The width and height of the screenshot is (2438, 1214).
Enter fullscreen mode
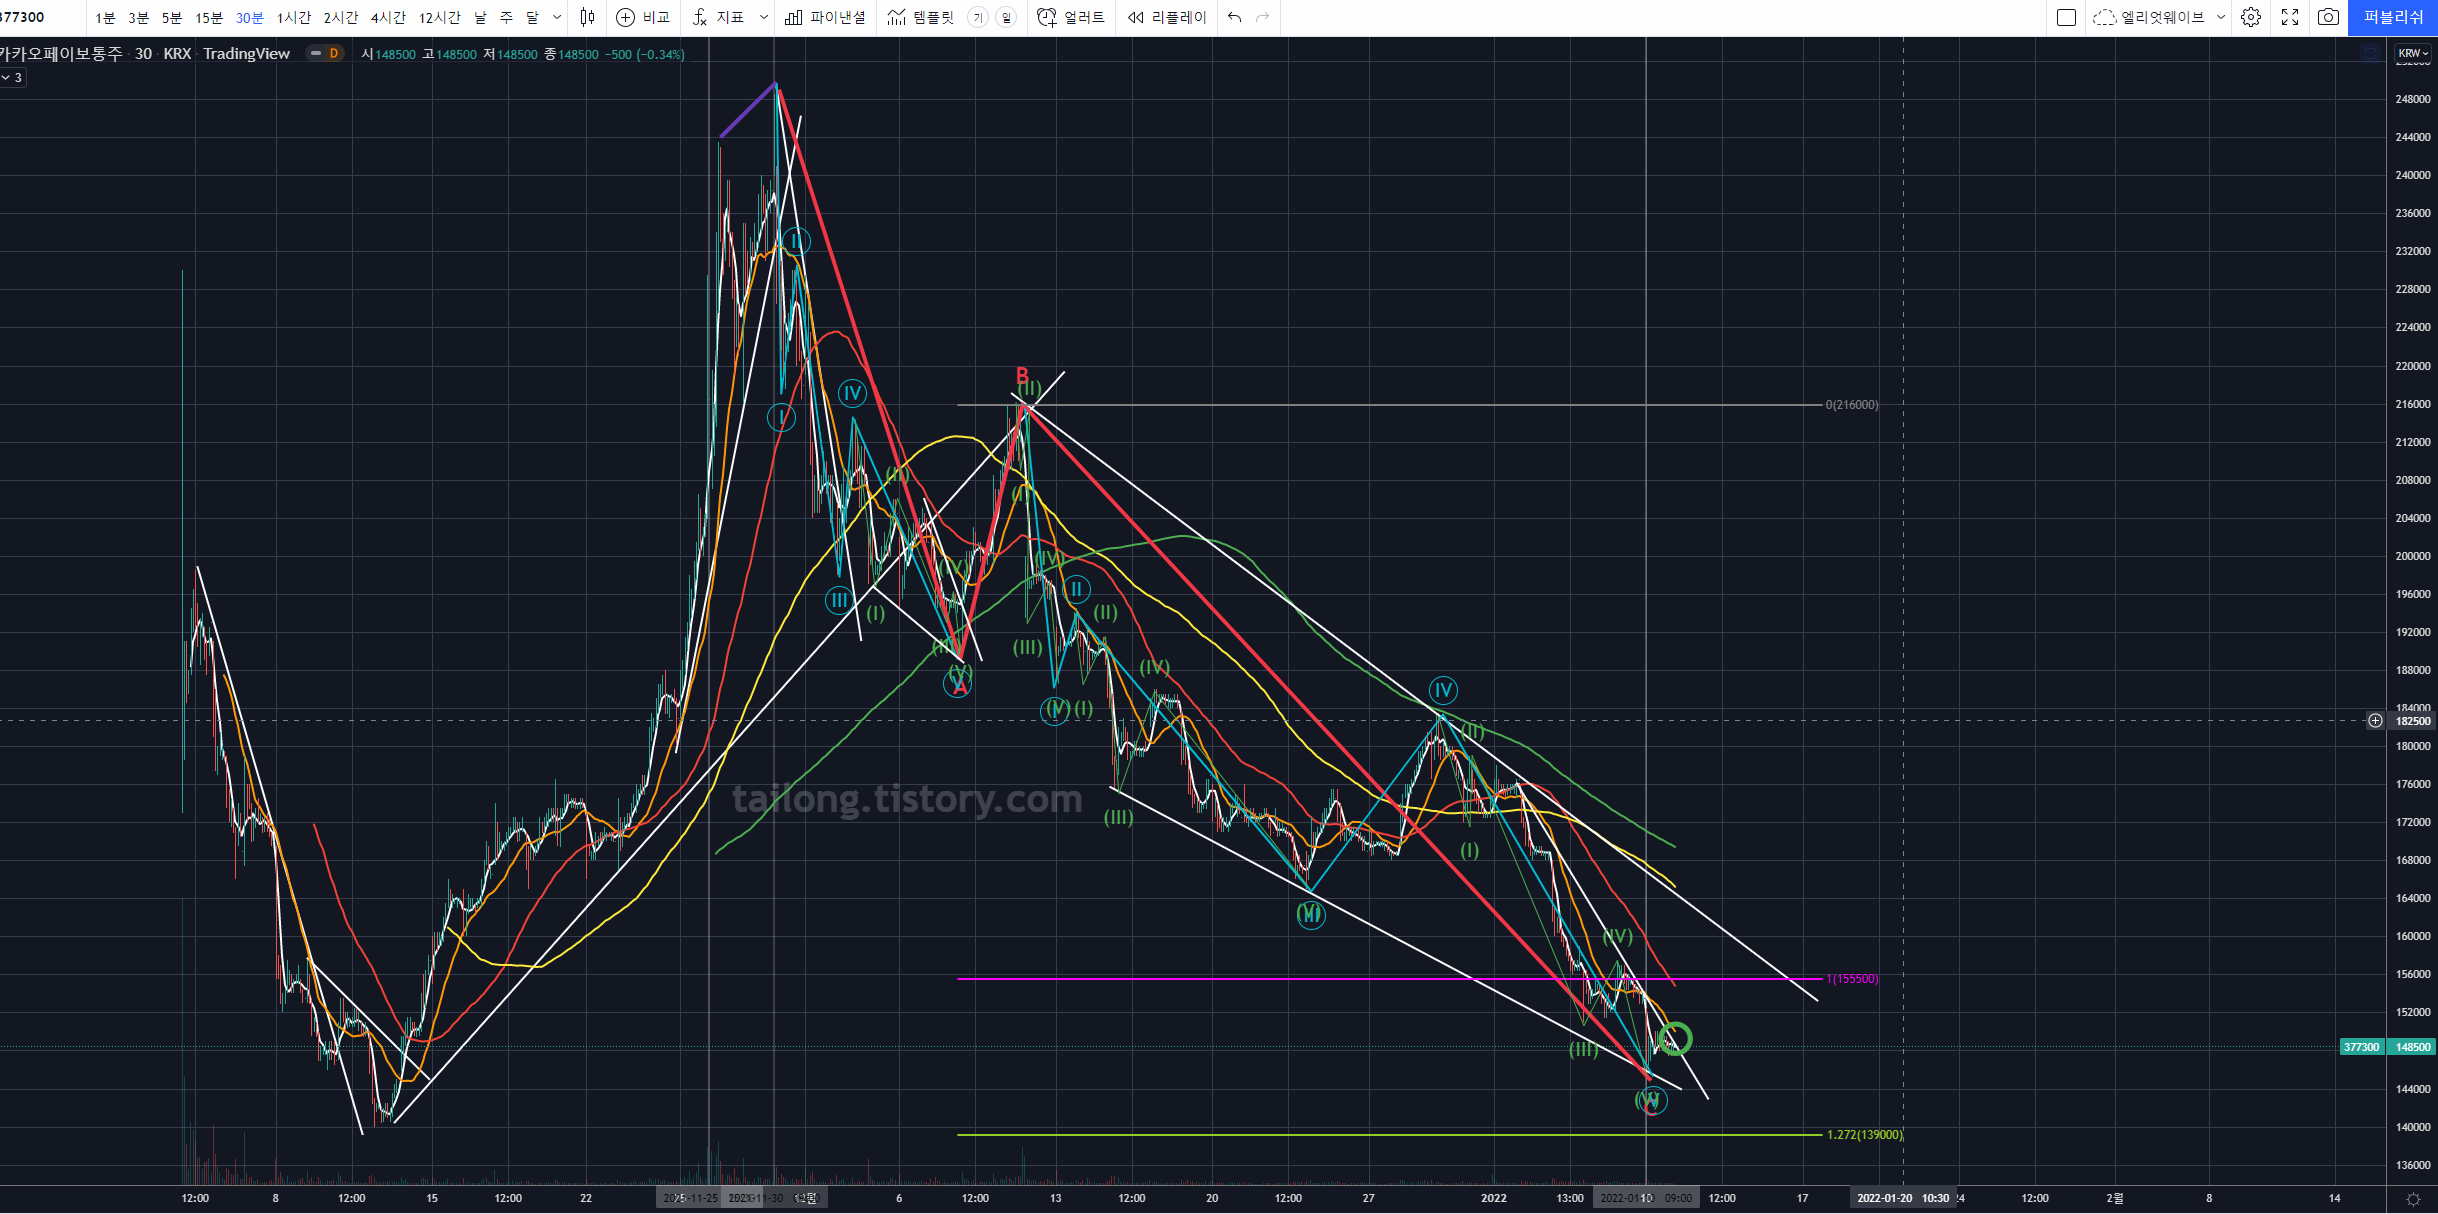[2290, 17]
